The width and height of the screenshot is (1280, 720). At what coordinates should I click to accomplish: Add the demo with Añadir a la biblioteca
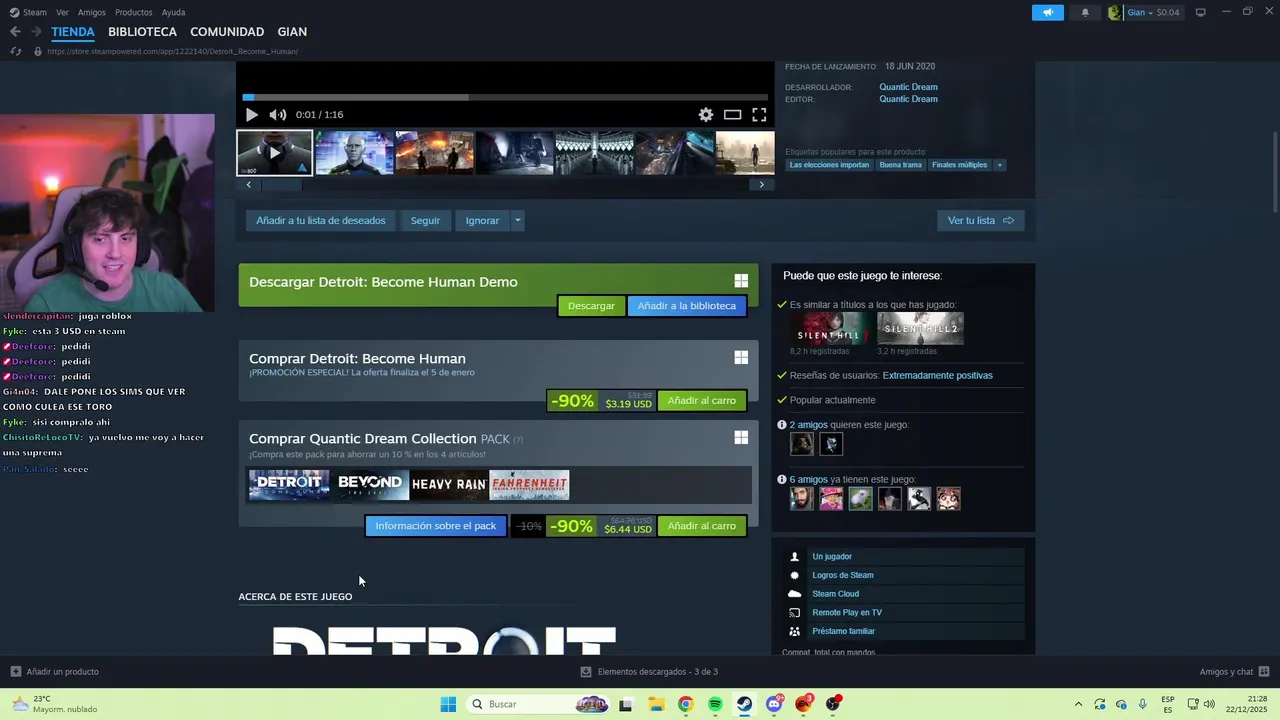(x=687, y=306)
